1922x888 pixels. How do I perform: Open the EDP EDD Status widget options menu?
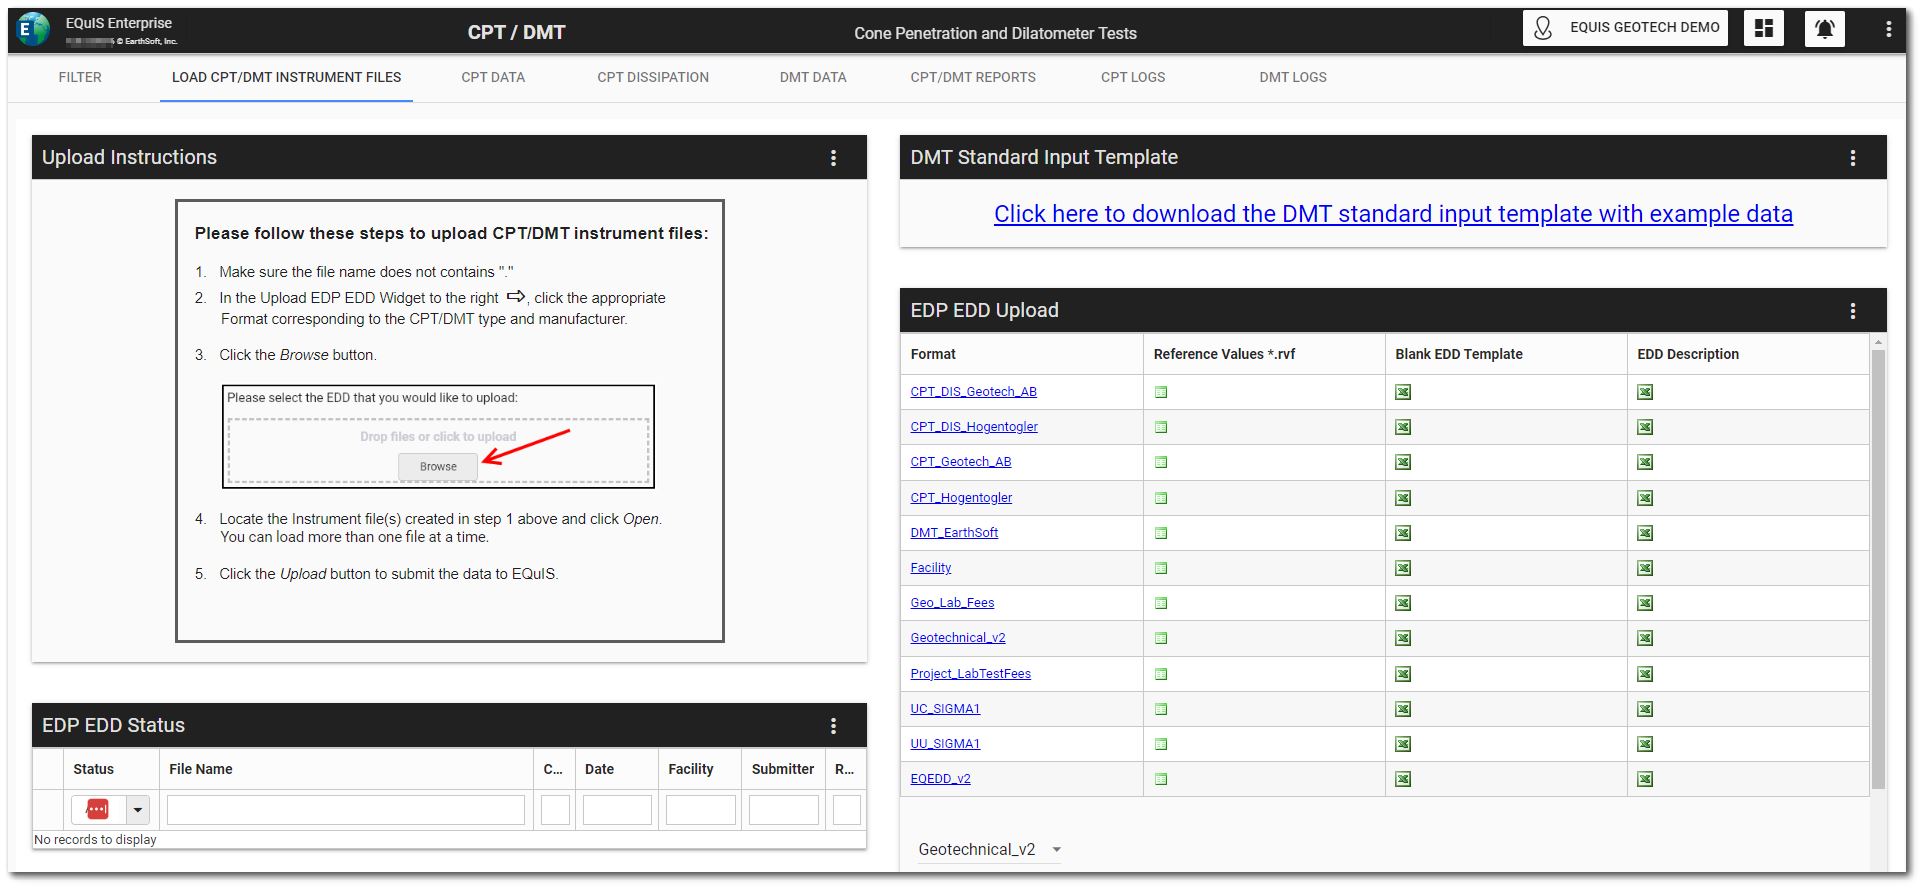833,726
